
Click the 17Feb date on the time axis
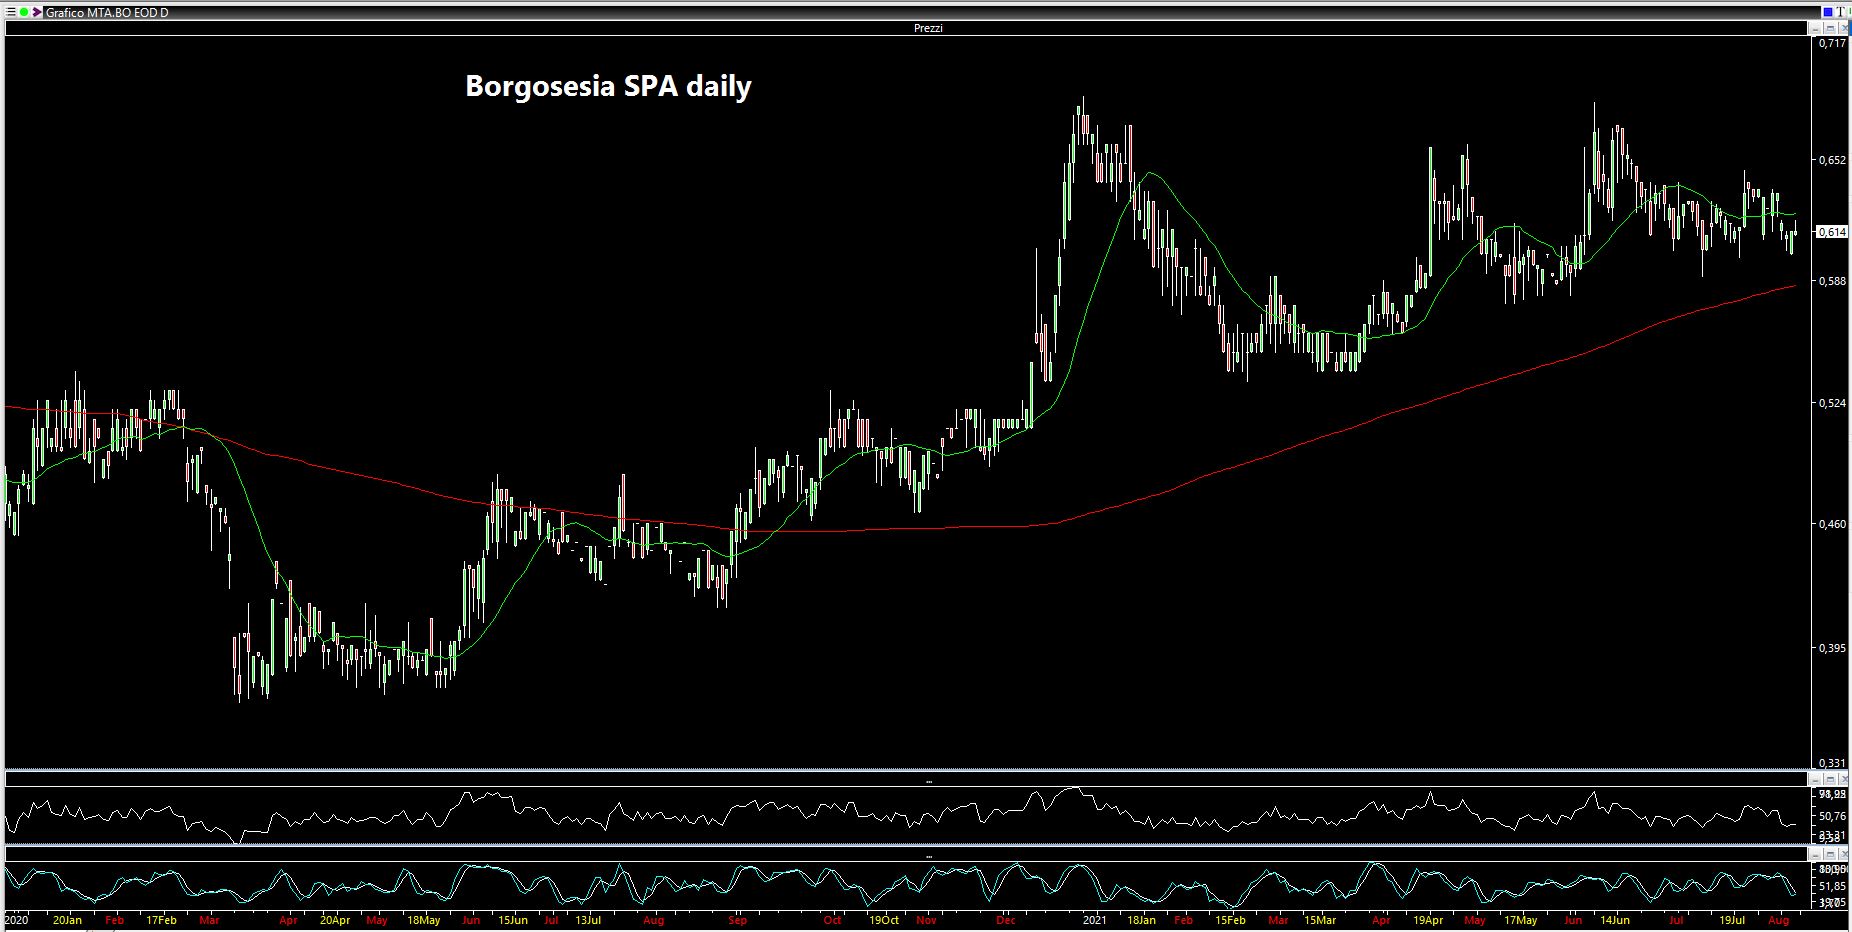161,920
